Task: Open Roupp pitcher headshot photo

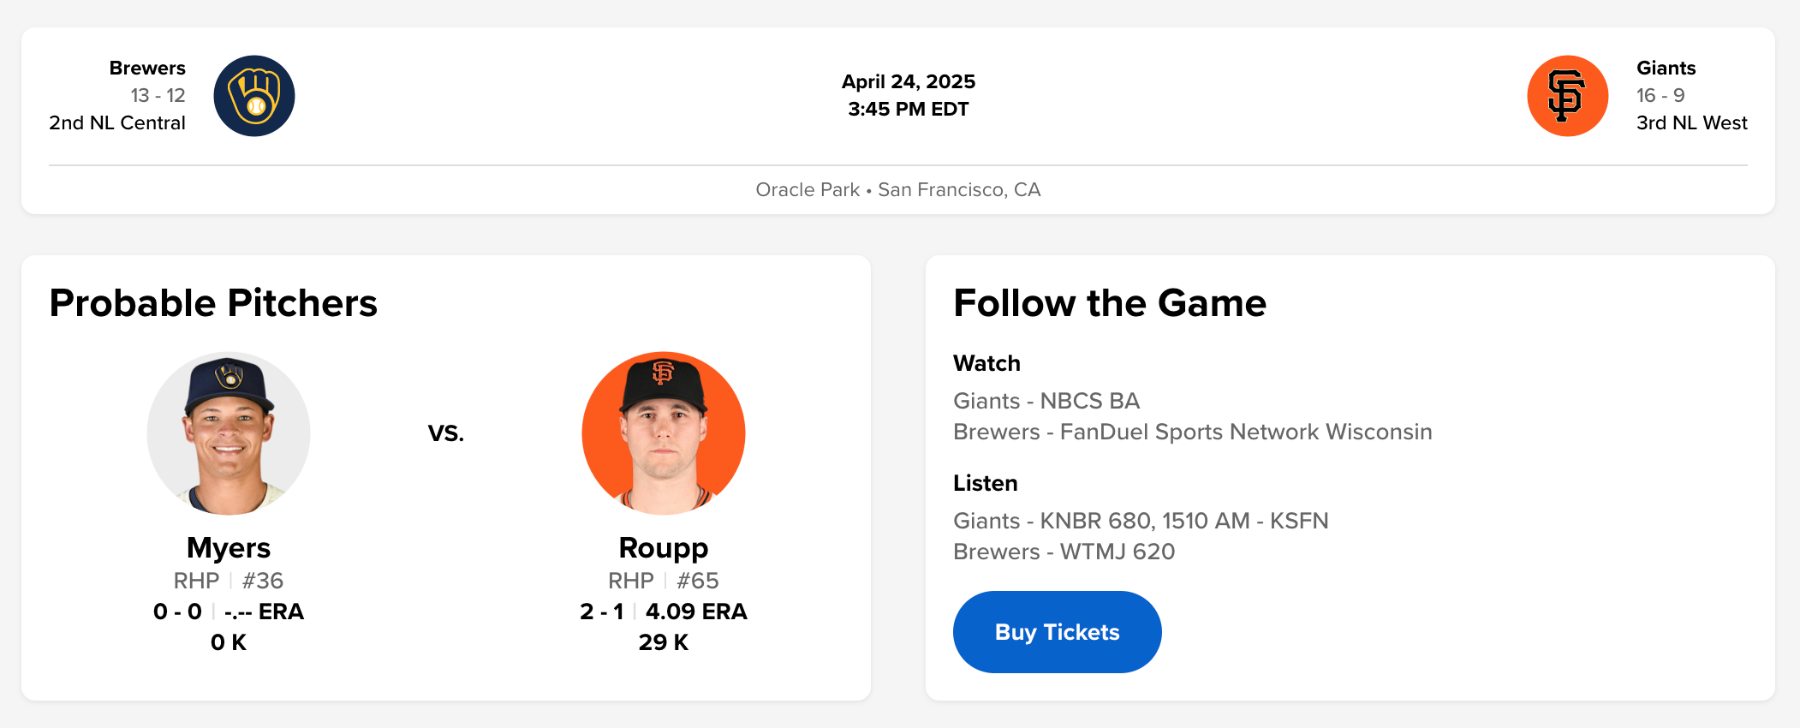Action: pos(663,433)
